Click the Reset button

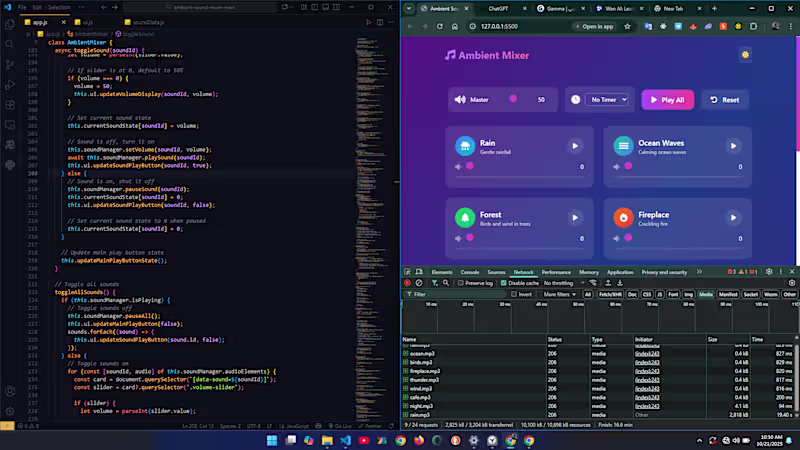(724, 100)
